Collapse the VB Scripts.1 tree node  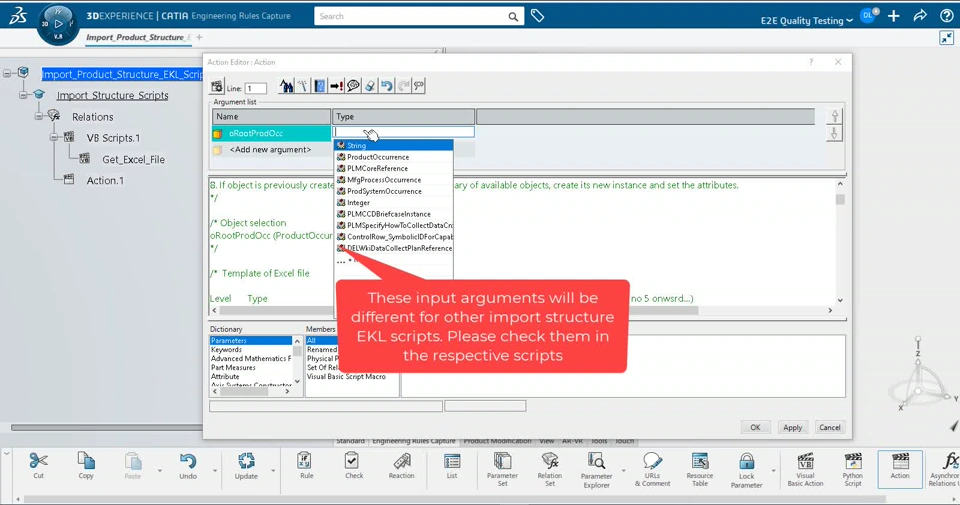click(x=54, y=137)
